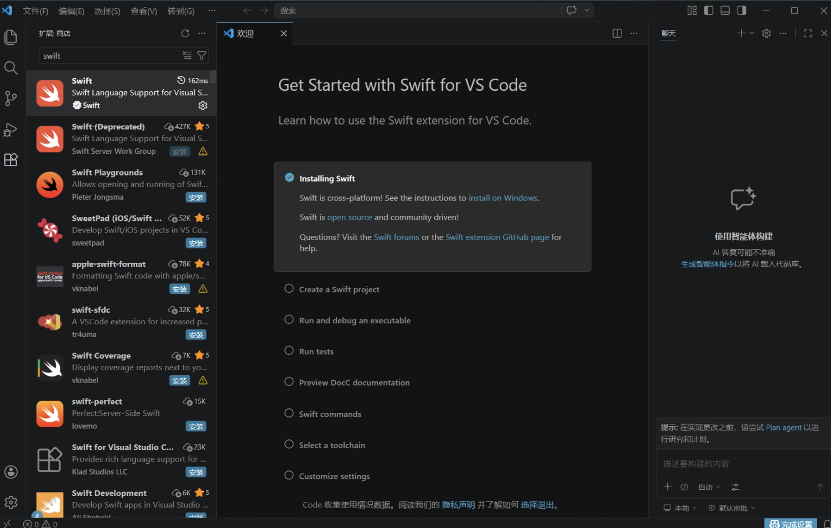Image resolution: width=832 pixels, height=528 pixels.
Task: Expand chat dropdown arrow in title bar
Action: [586, 10]
